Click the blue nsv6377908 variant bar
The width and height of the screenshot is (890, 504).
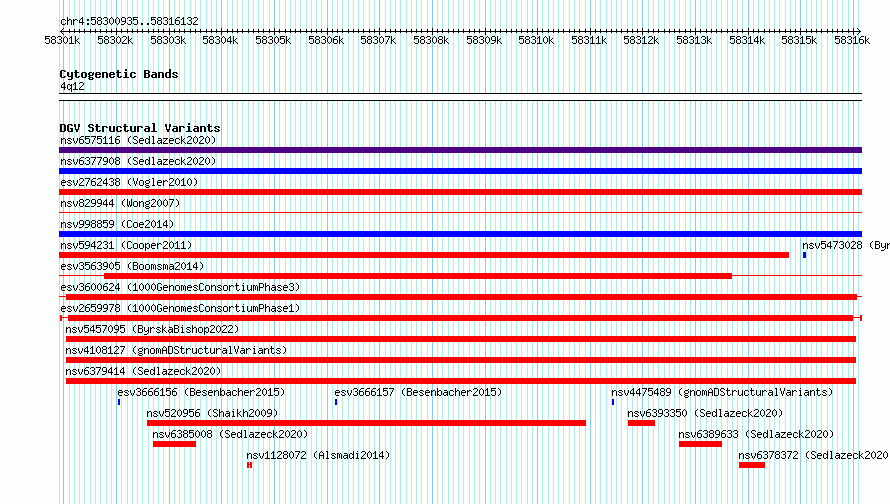pos(460,171)
